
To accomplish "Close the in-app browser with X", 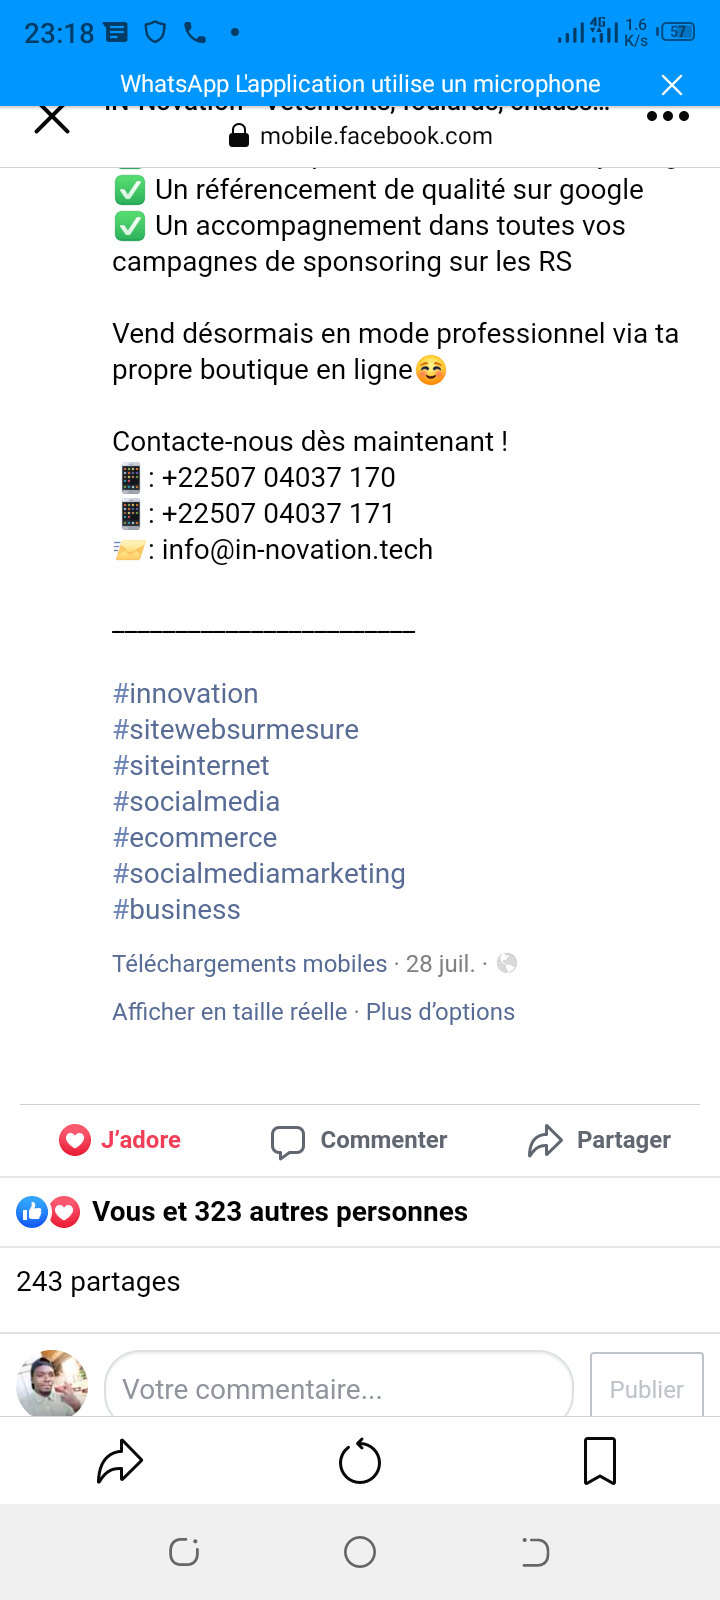I will [x=52, y=120].
